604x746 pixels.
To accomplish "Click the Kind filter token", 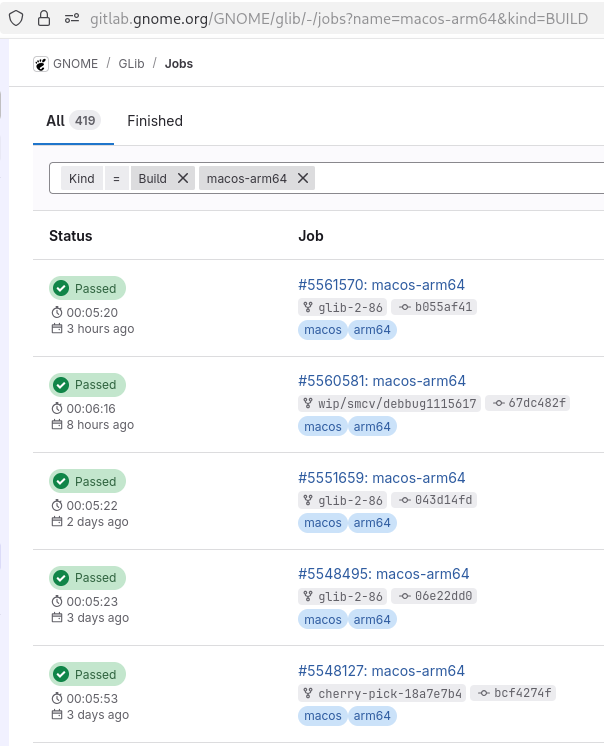I will 82,178.
